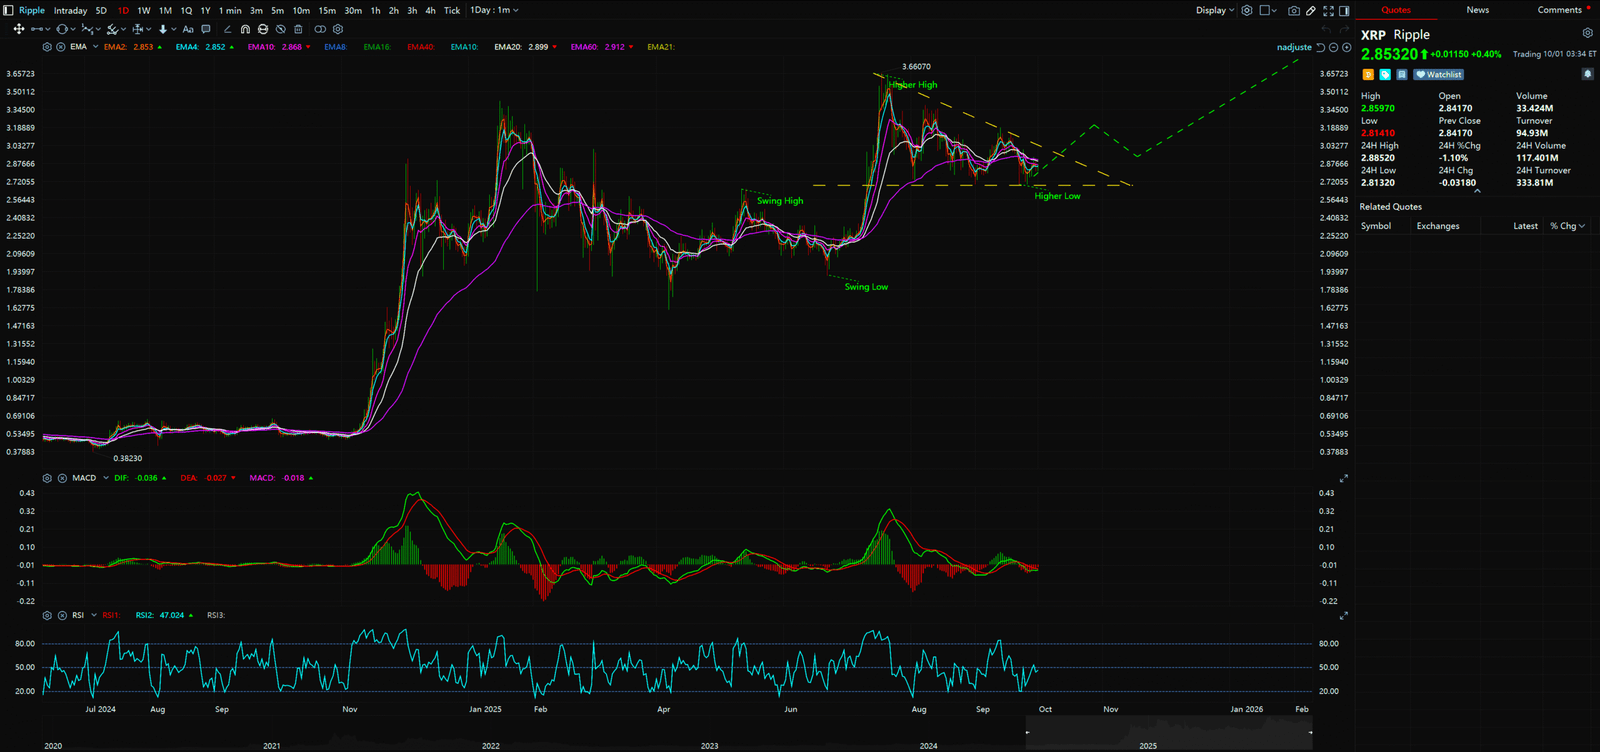Select the text annotation (Aa) tool
The image size is (1600, 752).
point(188,29)
